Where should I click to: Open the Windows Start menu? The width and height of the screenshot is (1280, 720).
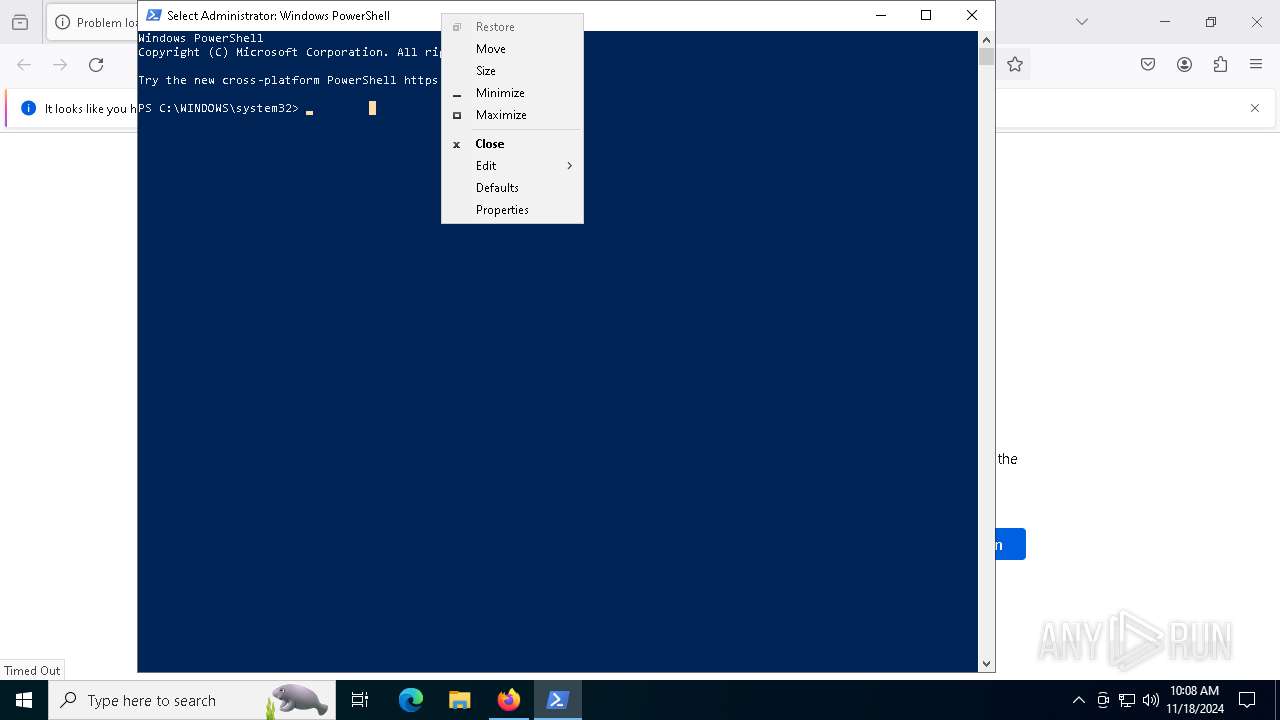(x=24, y=700)
